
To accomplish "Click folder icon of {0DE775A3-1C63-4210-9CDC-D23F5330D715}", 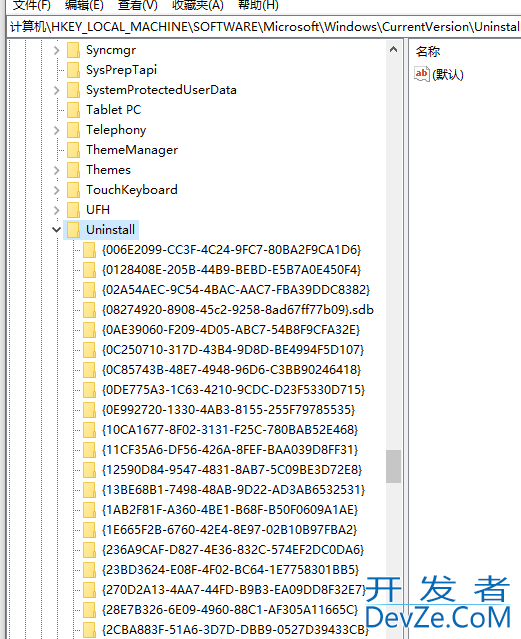I will 89,390.
